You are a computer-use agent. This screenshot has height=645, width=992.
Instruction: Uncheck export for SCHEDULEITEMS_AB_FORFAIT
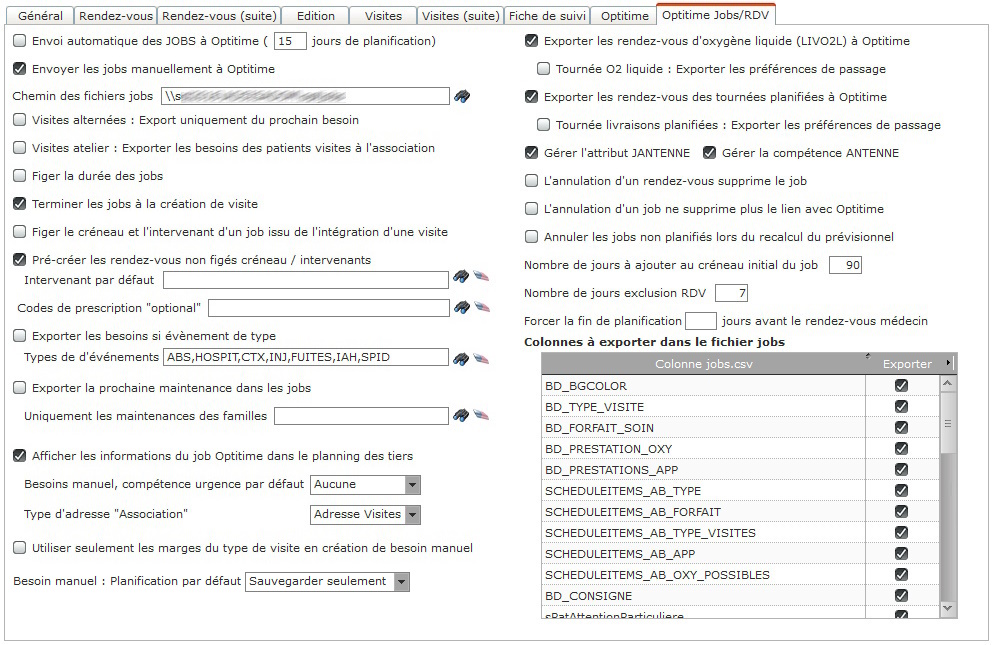(902, 511)
